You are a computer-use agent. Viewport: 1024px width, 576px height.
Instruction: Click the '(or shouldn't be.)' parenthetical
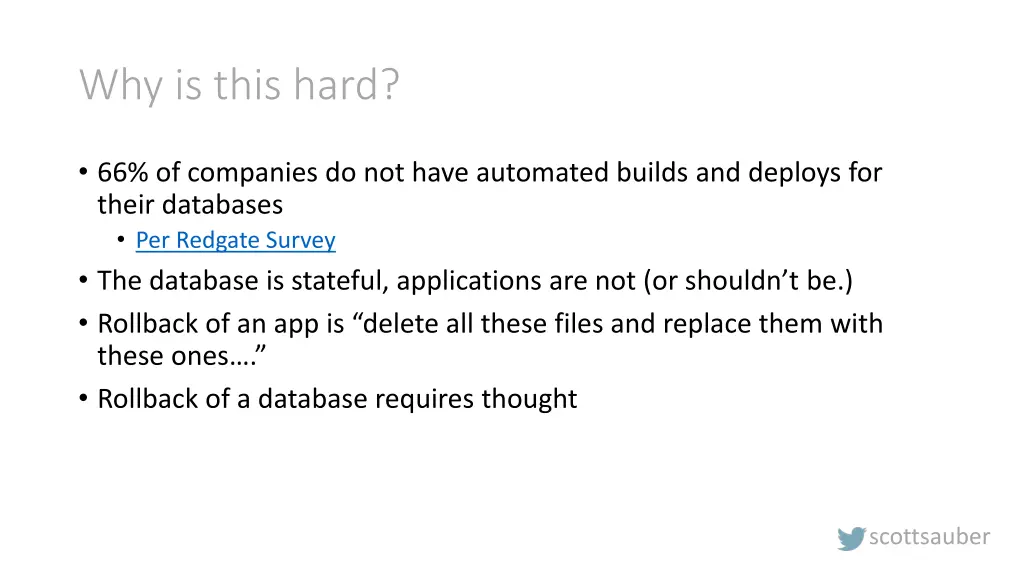click(748, 281)
